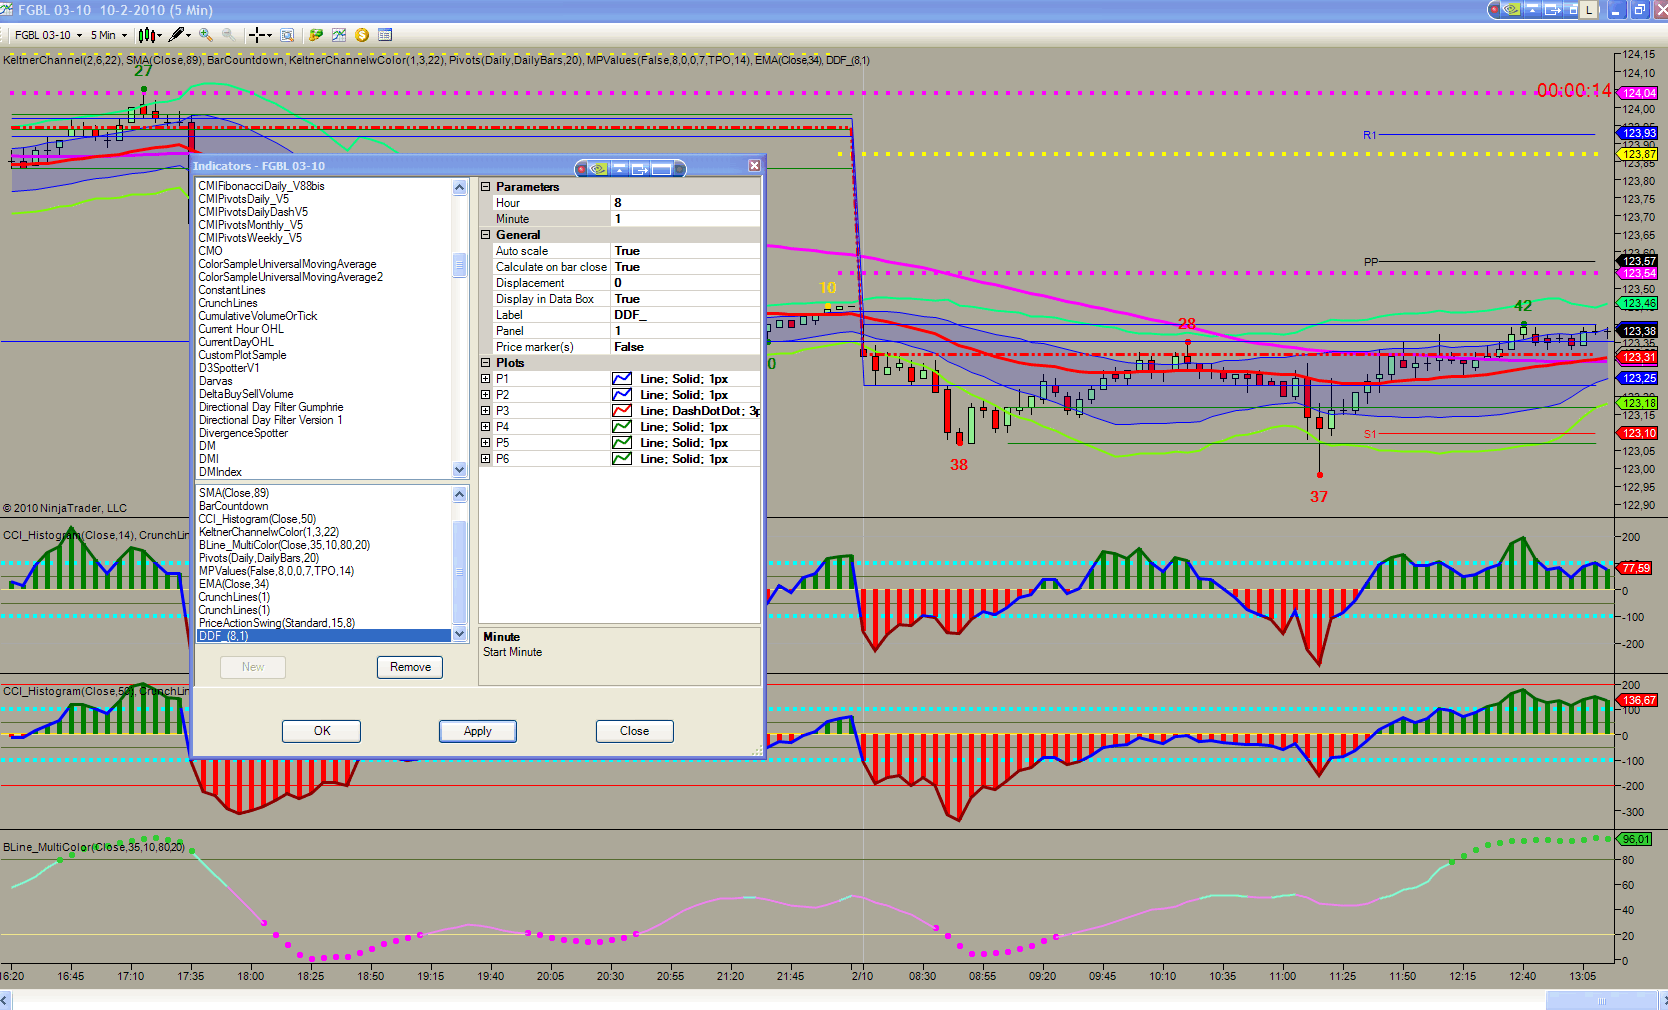Open the chart properties list icon
1668x1010 pixels.
(385, 35)
